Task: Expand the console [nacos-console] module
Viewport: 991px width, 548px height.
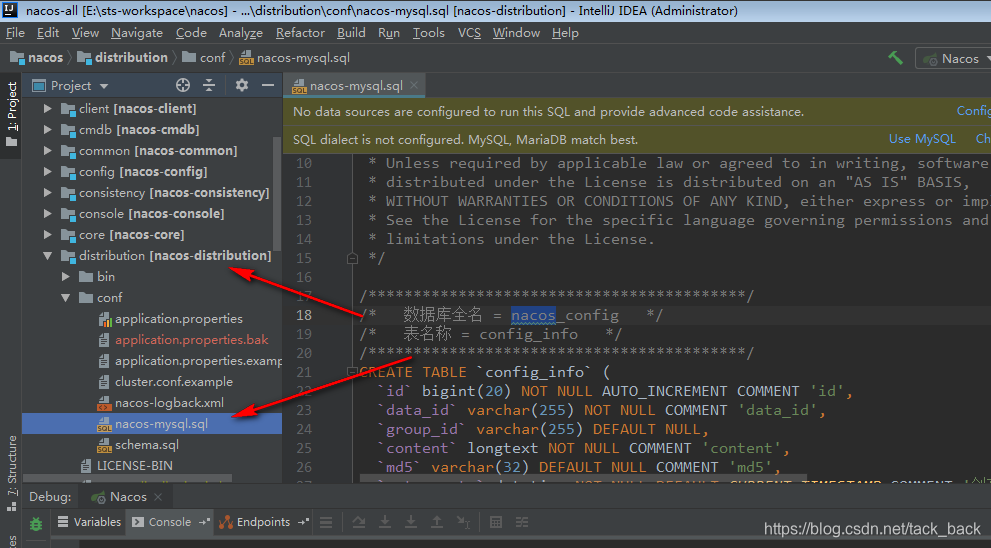Action: click(x=47, y=214)
